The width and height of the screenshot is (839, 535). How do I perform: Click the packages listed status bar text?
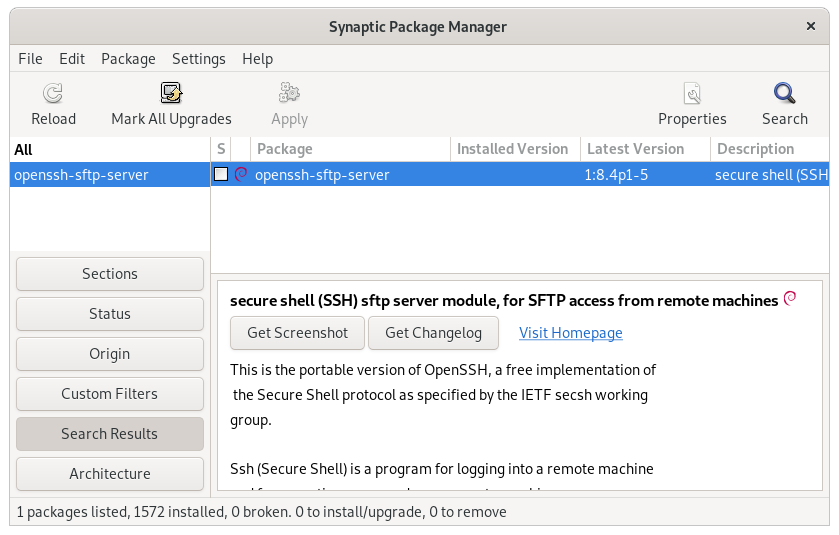coord(261,512)
